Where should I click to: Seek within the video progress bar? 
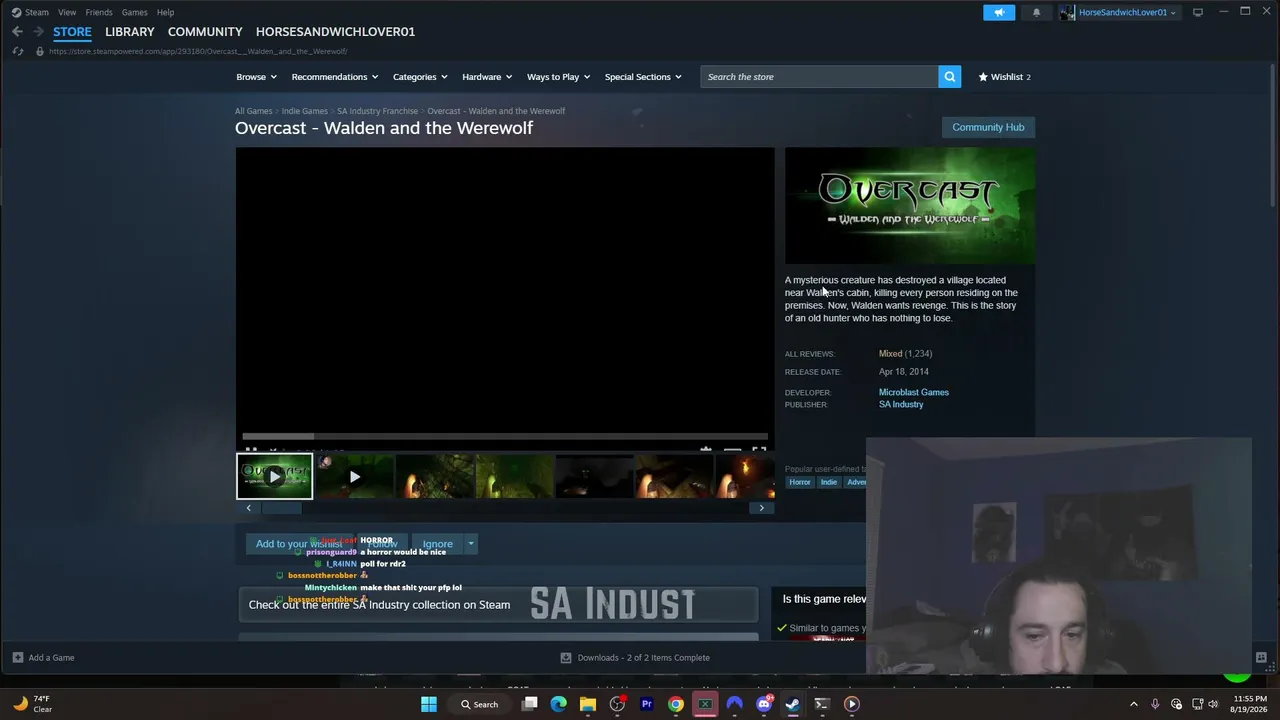pyautogui.click(x=506, y=436)
